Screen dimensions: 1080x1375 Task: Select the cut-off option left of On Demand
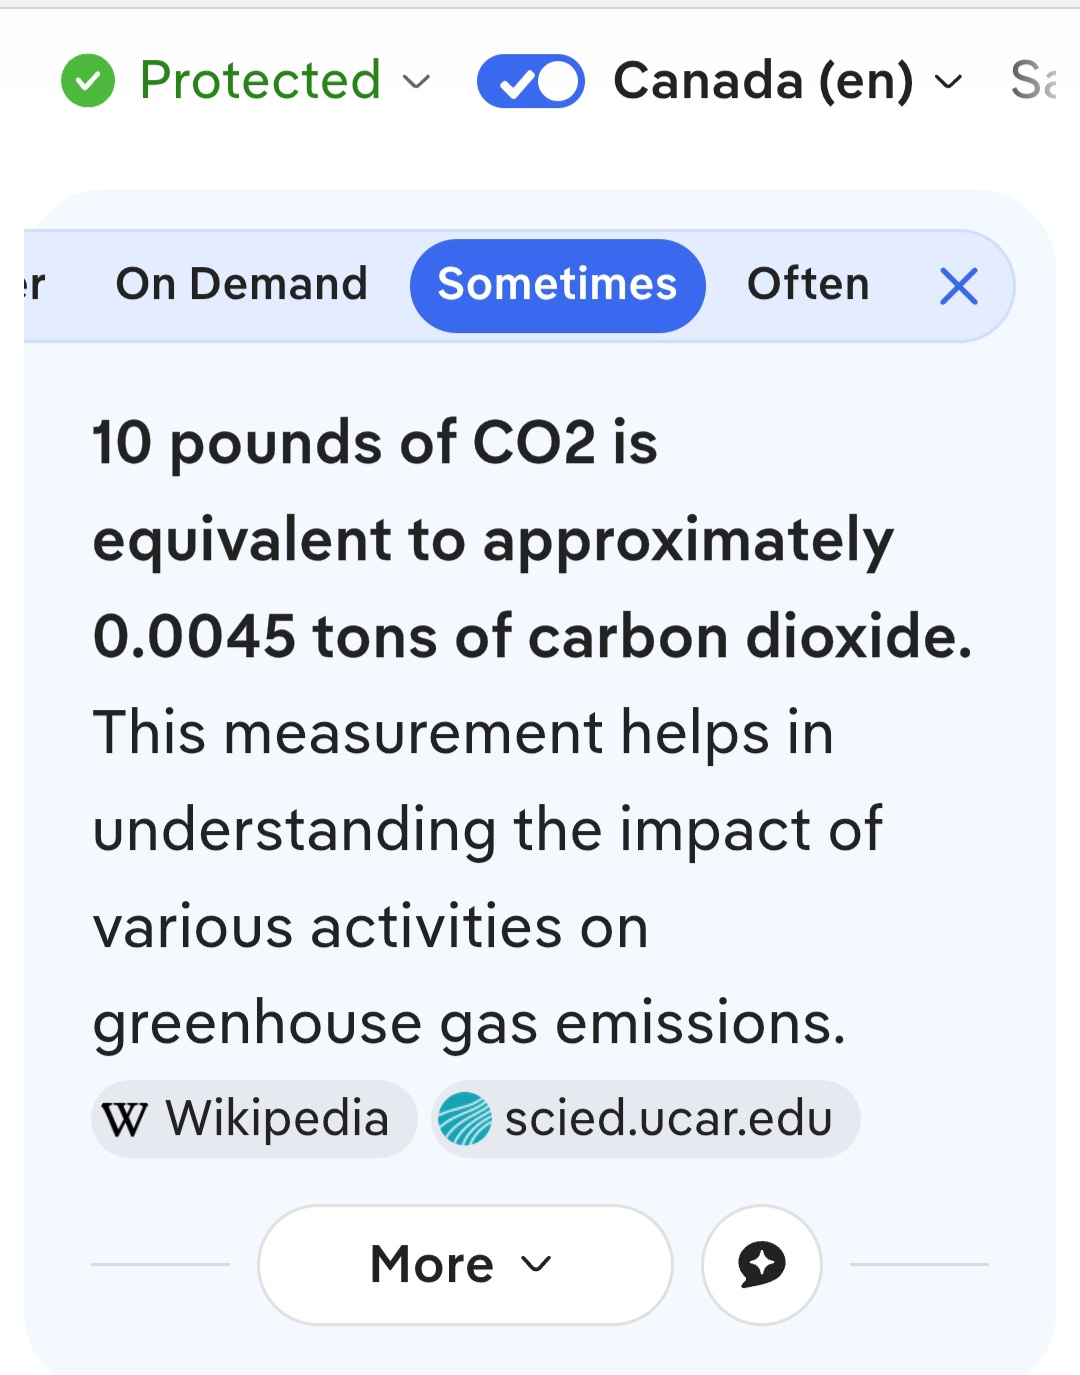click(36, 285)
